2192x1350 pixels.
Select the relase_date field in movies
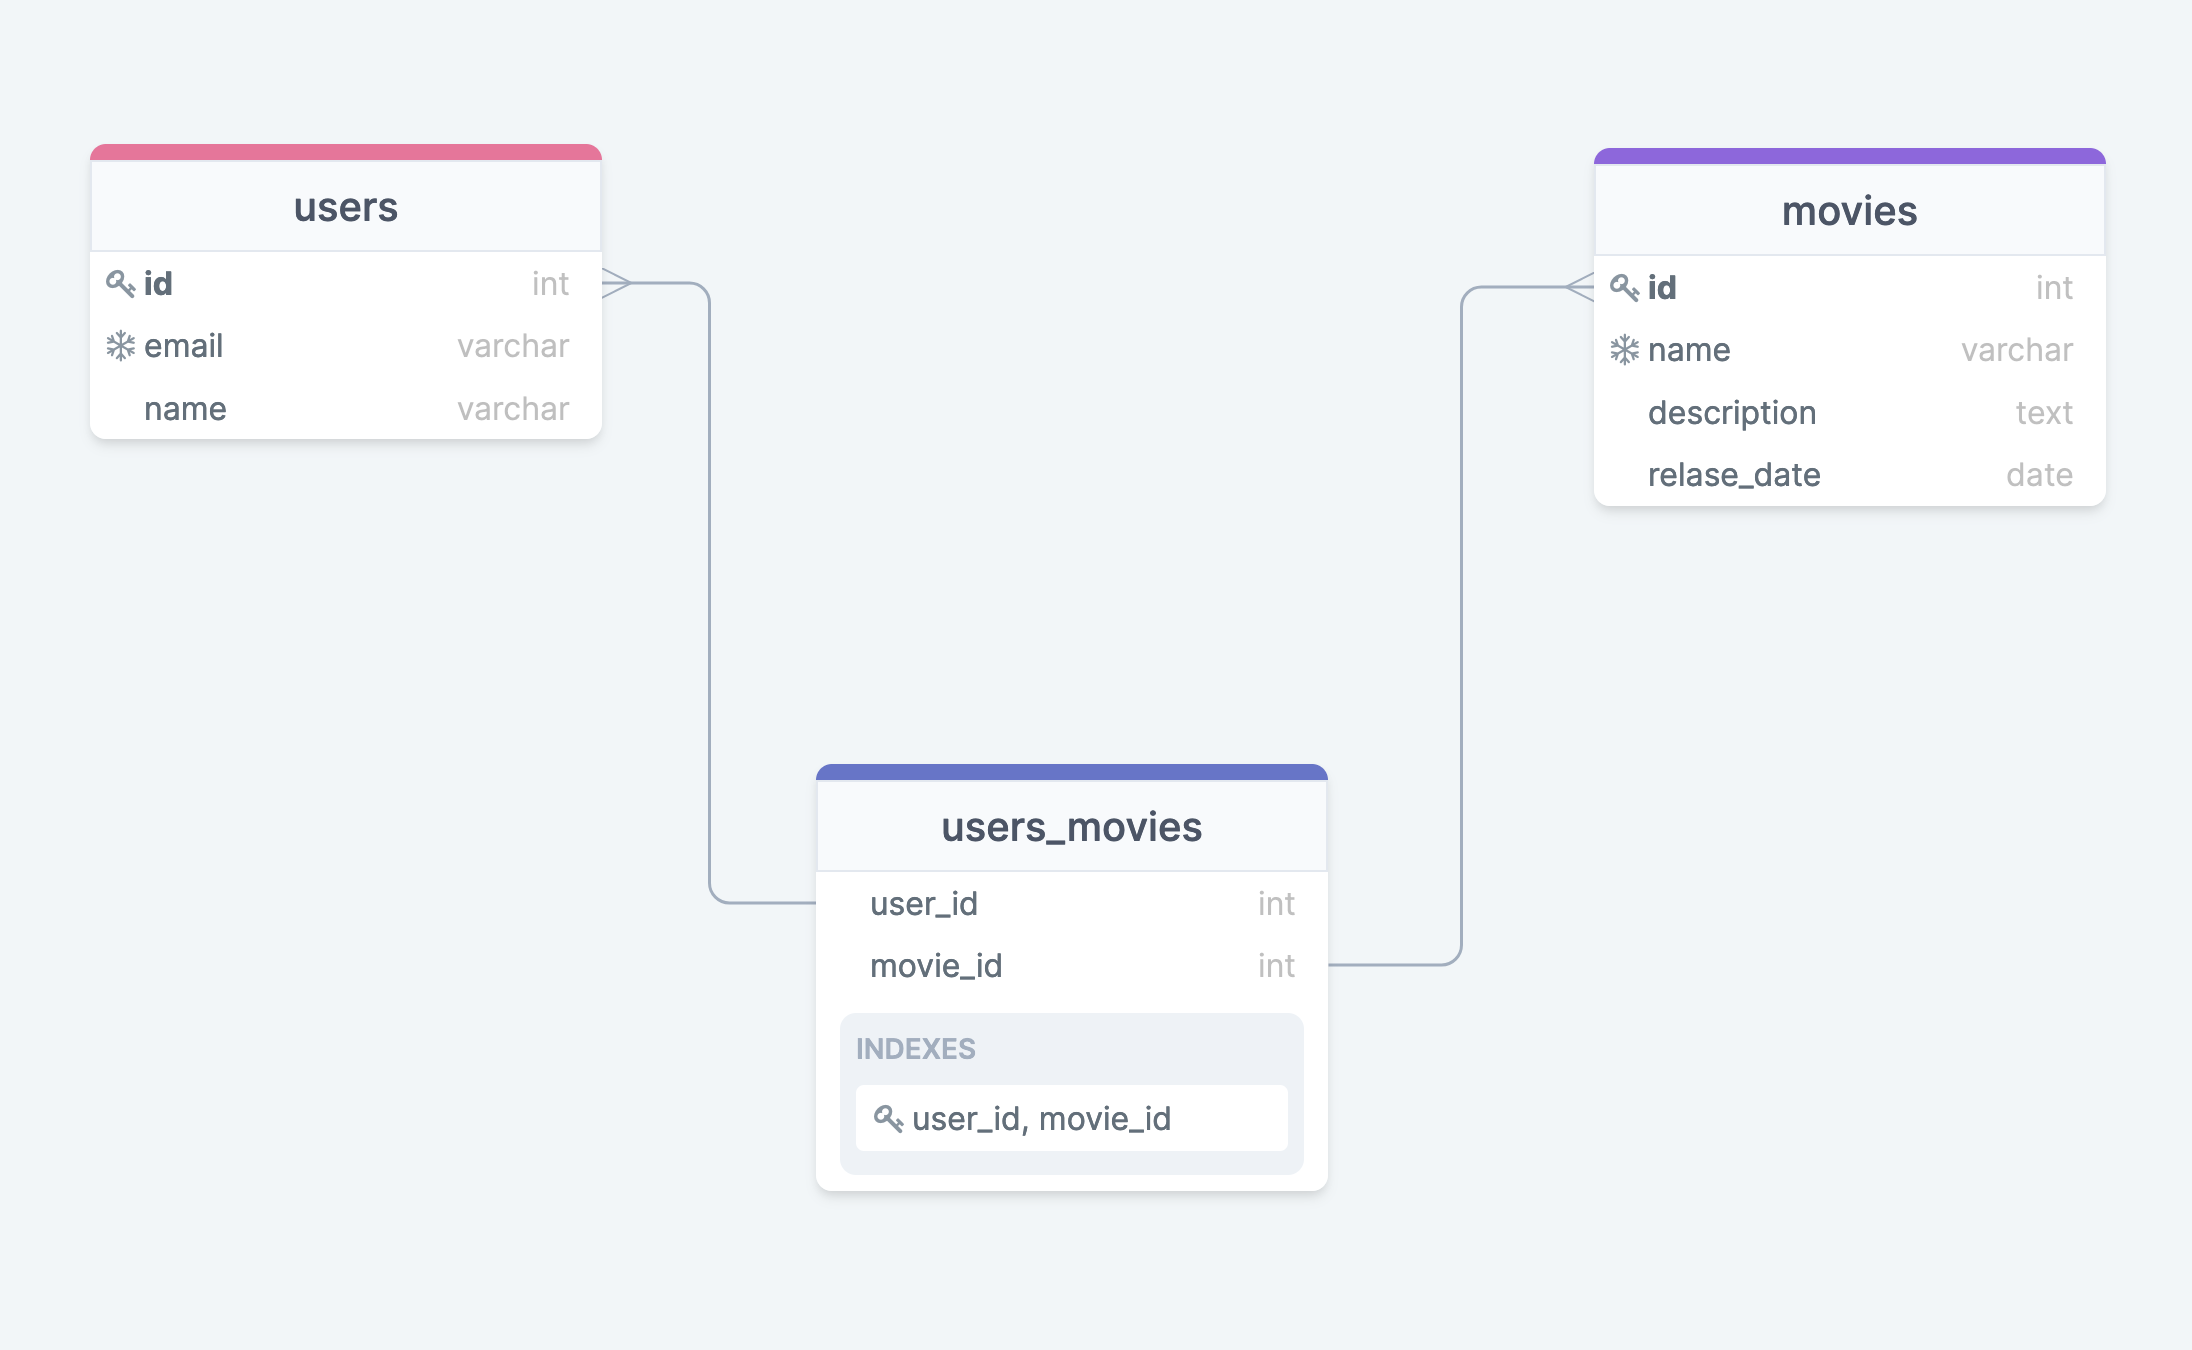click(x=1850, y=475)
